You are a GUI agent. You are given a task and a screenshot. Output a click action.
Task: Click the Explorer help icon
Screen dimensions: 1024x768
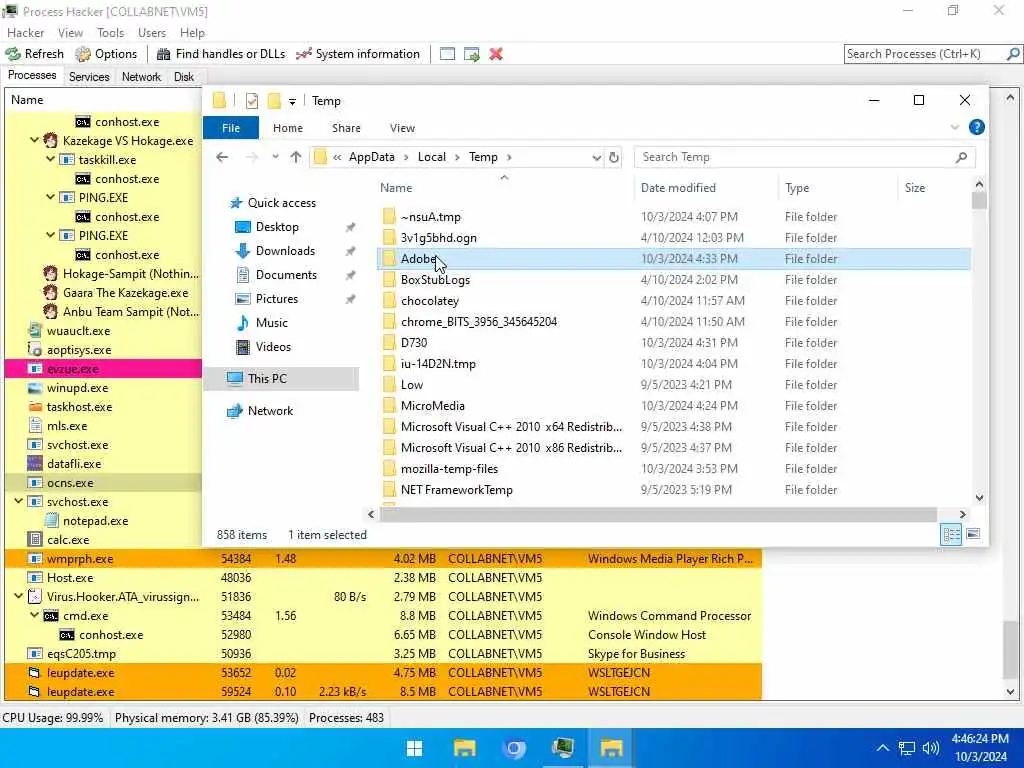[x=976, y=127]
